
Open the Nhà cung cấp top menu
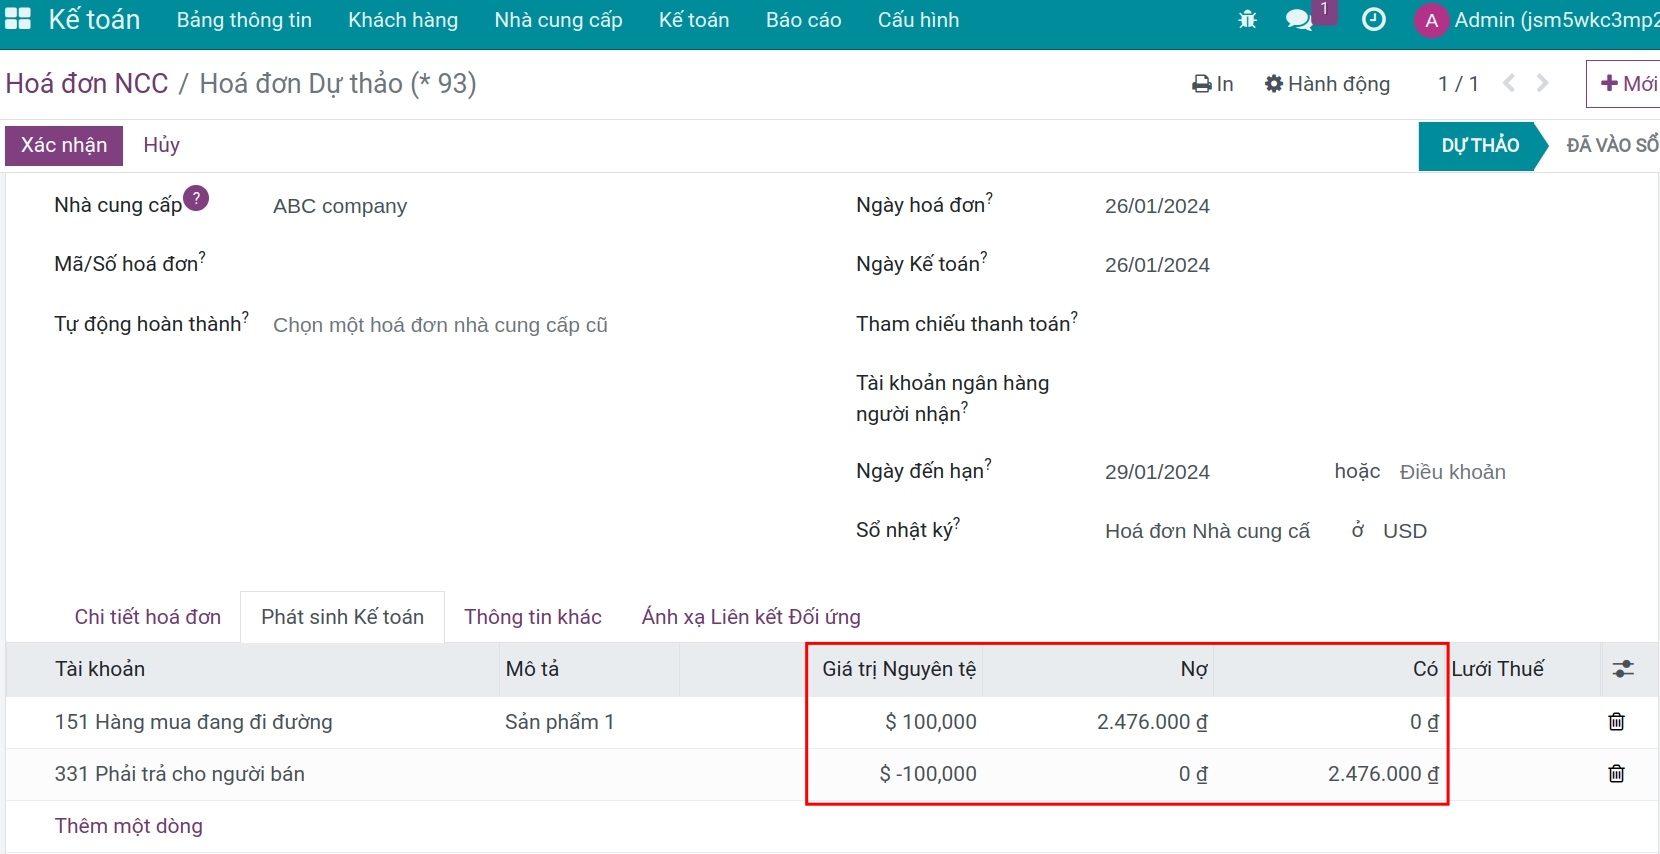tap(558, 20)
